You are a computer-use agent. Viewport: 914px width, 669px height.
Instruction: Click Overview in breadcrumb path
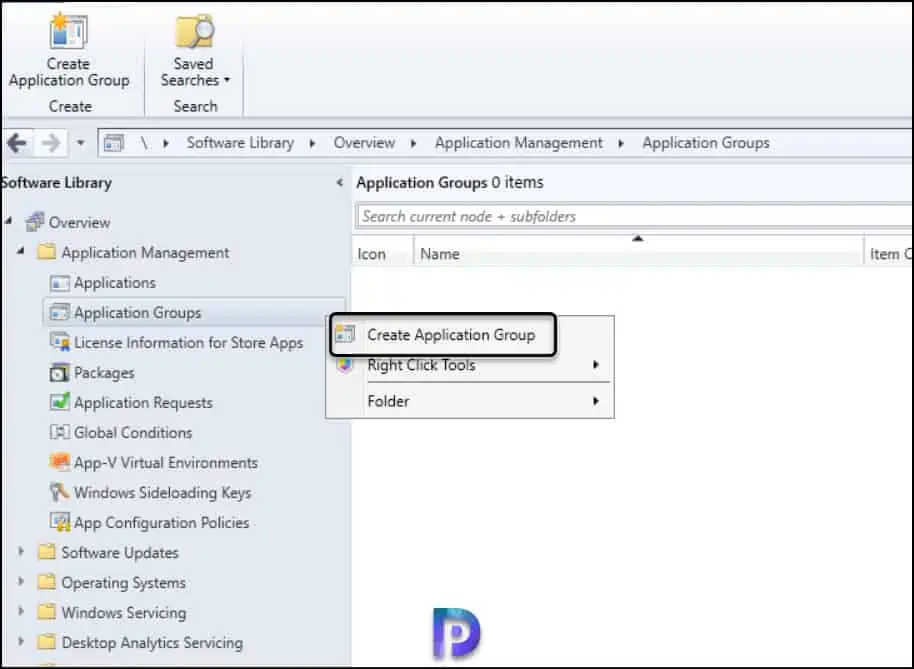click(364, 143)
